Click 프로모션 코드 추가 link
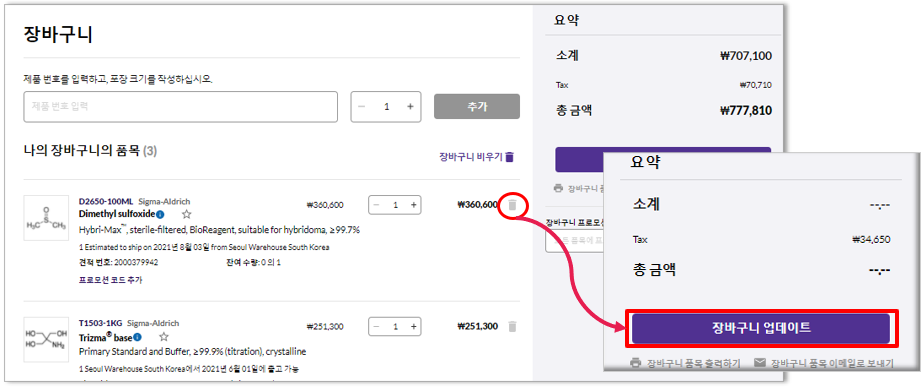This screenshot has height=390, width=924. pos(110,280)
